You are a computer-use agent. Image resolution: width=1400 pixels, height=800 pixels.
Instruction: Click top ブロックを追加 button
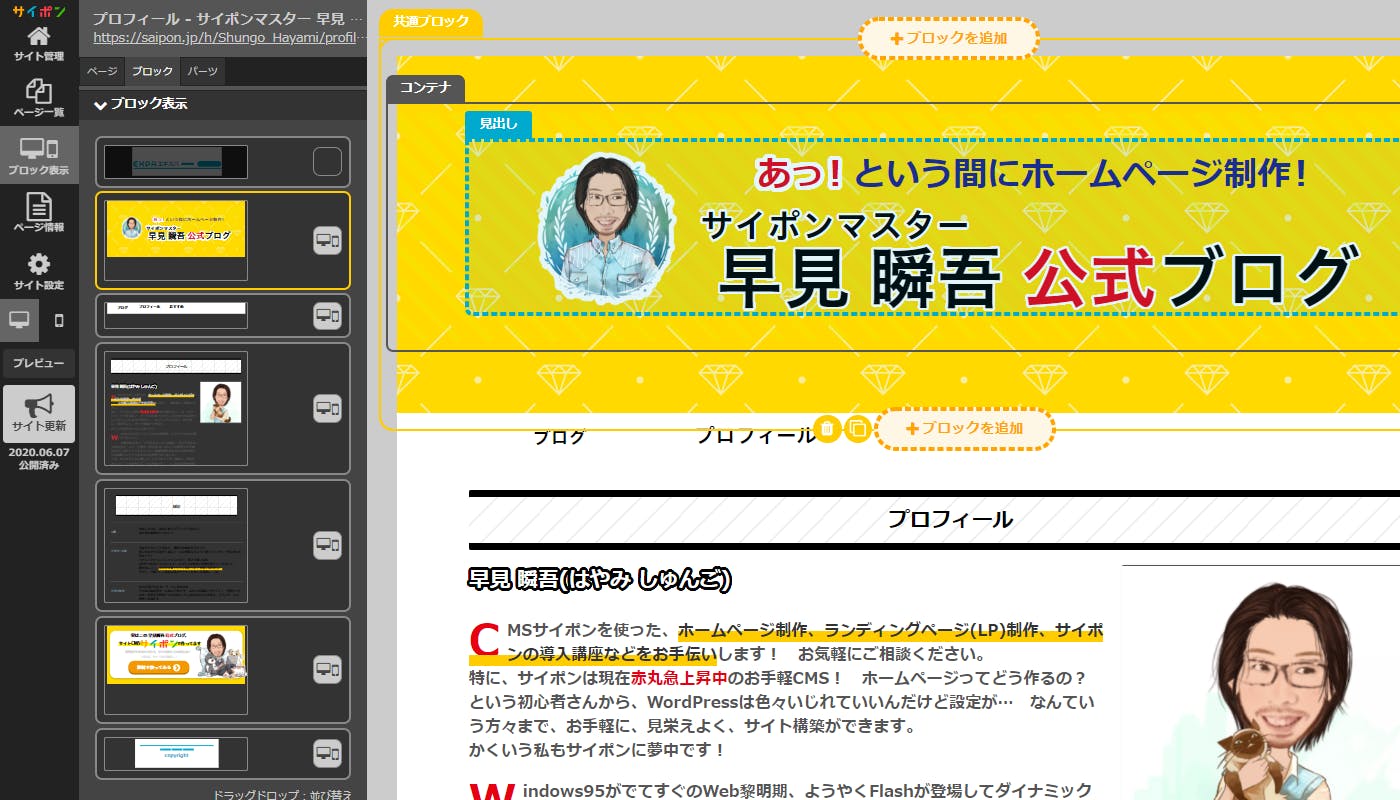tap(948, 39)
